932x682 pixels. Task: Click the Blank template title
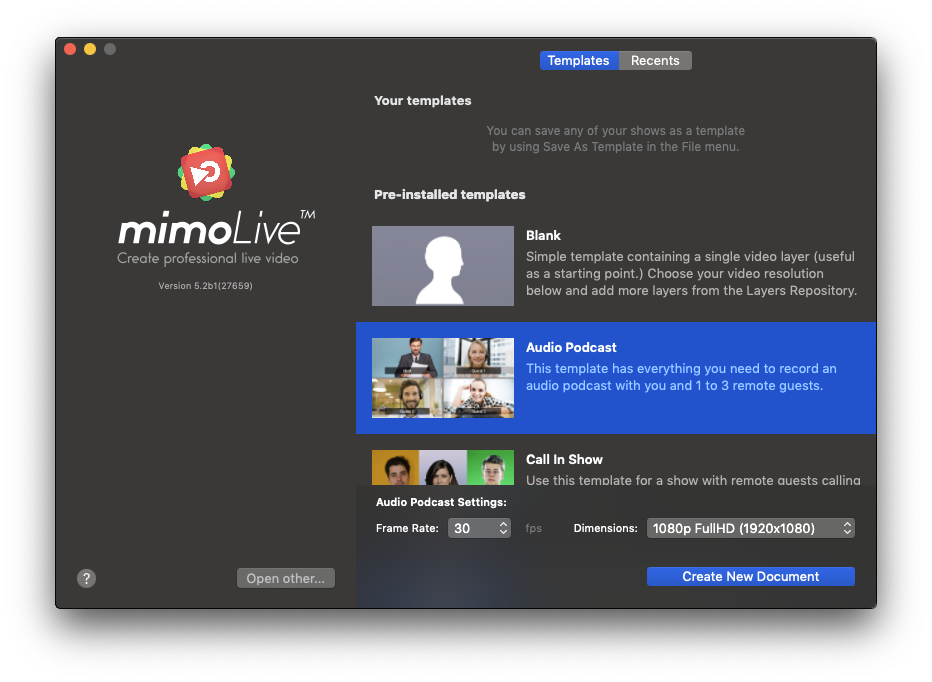tap(543, 235)
